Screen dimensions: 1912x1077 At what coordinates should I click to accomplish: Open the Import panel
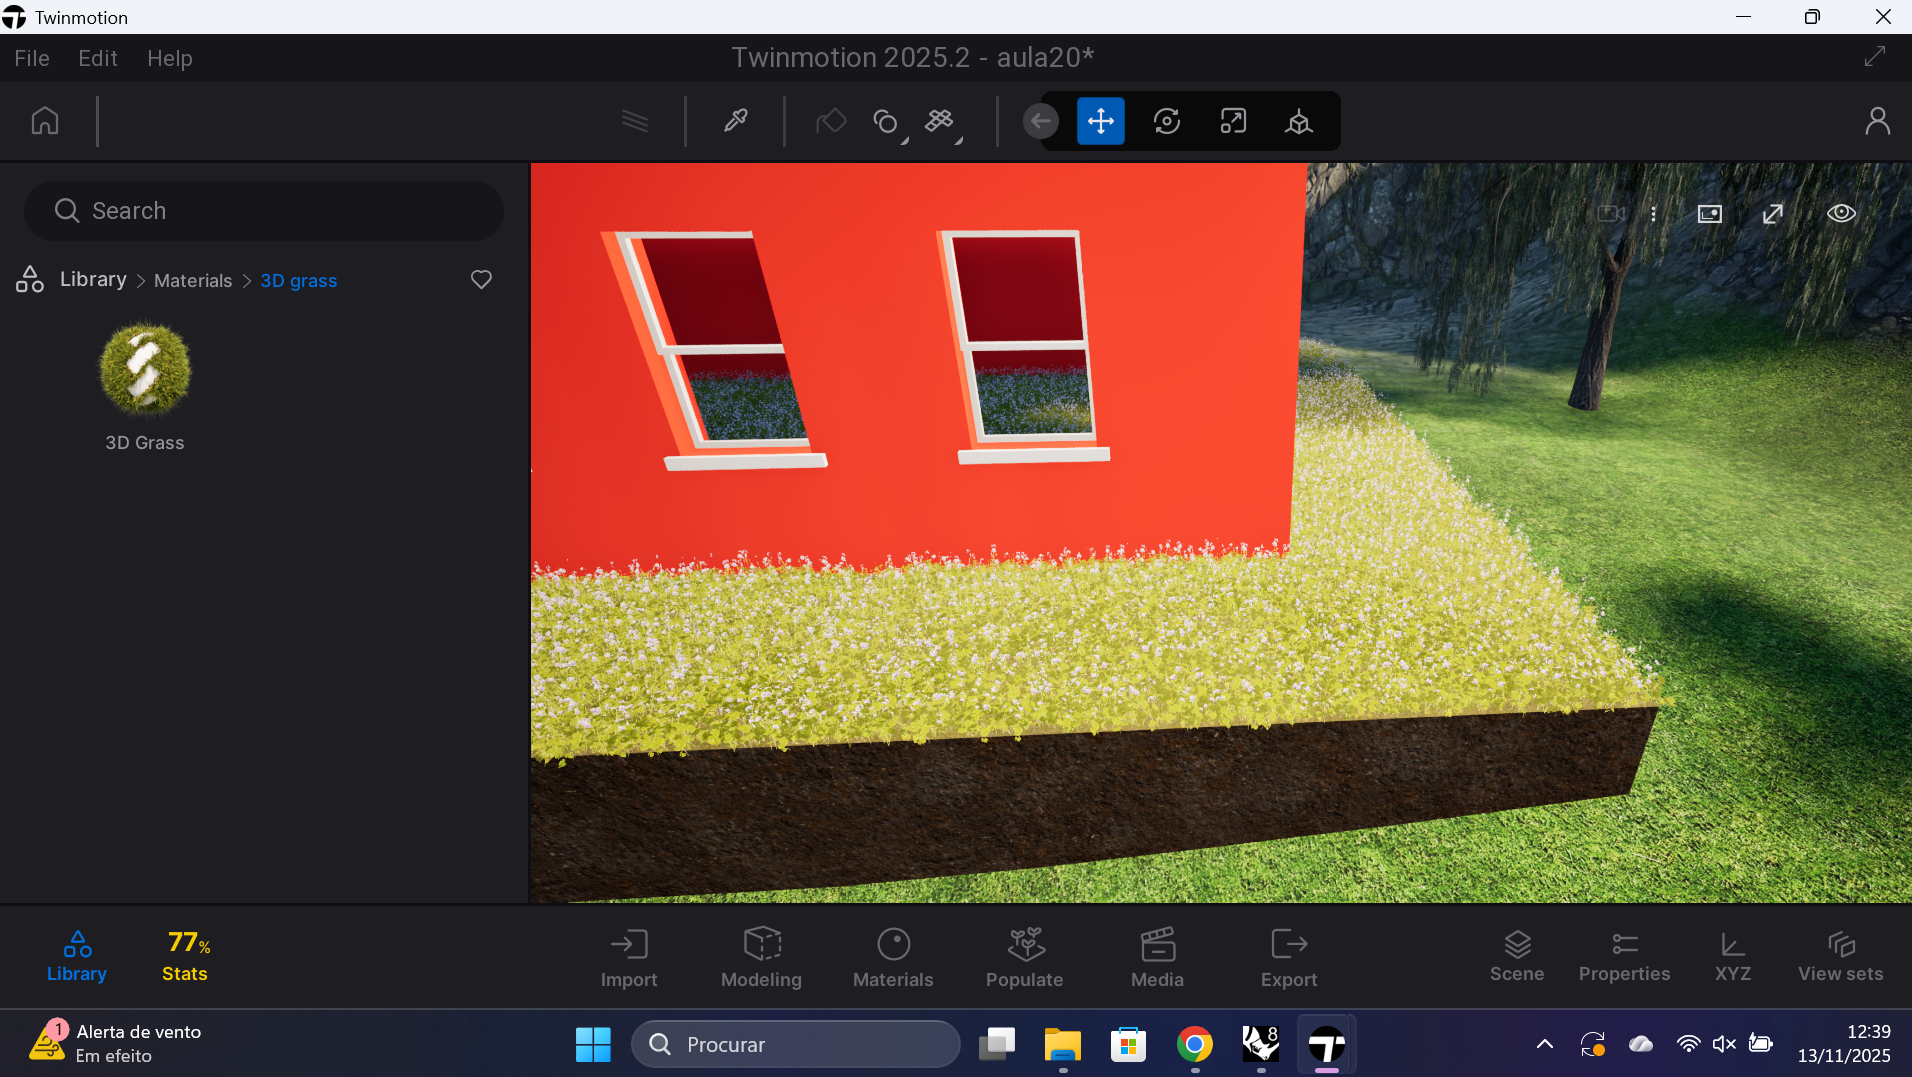[x=628, y=956]
